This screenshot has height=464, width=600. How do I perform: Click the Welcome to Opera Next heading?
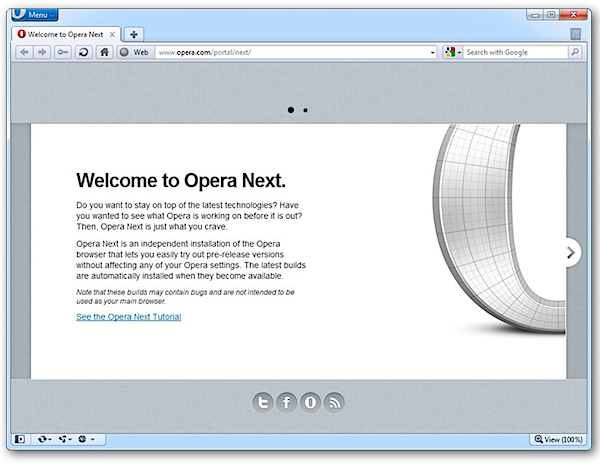(x=181, y=180)
